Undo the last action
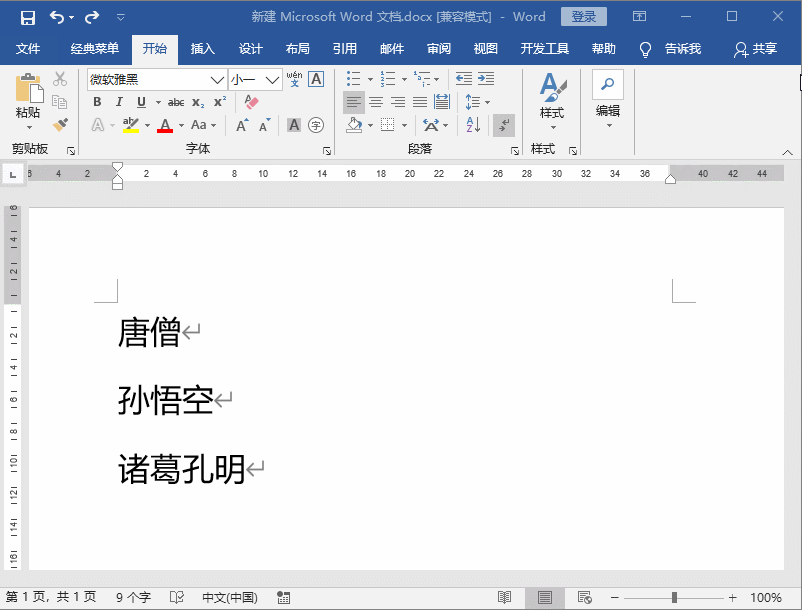802x610 pixels. click(56, 18)
